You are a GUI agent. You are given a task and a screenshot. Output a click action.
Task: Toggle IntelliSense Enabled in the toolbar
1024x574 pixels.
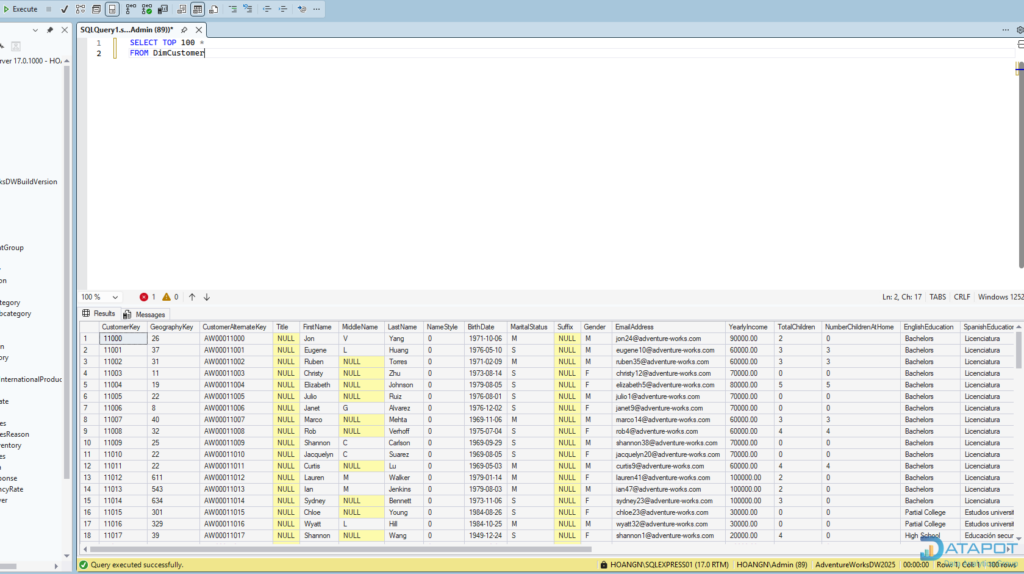(x=112, y=9)
